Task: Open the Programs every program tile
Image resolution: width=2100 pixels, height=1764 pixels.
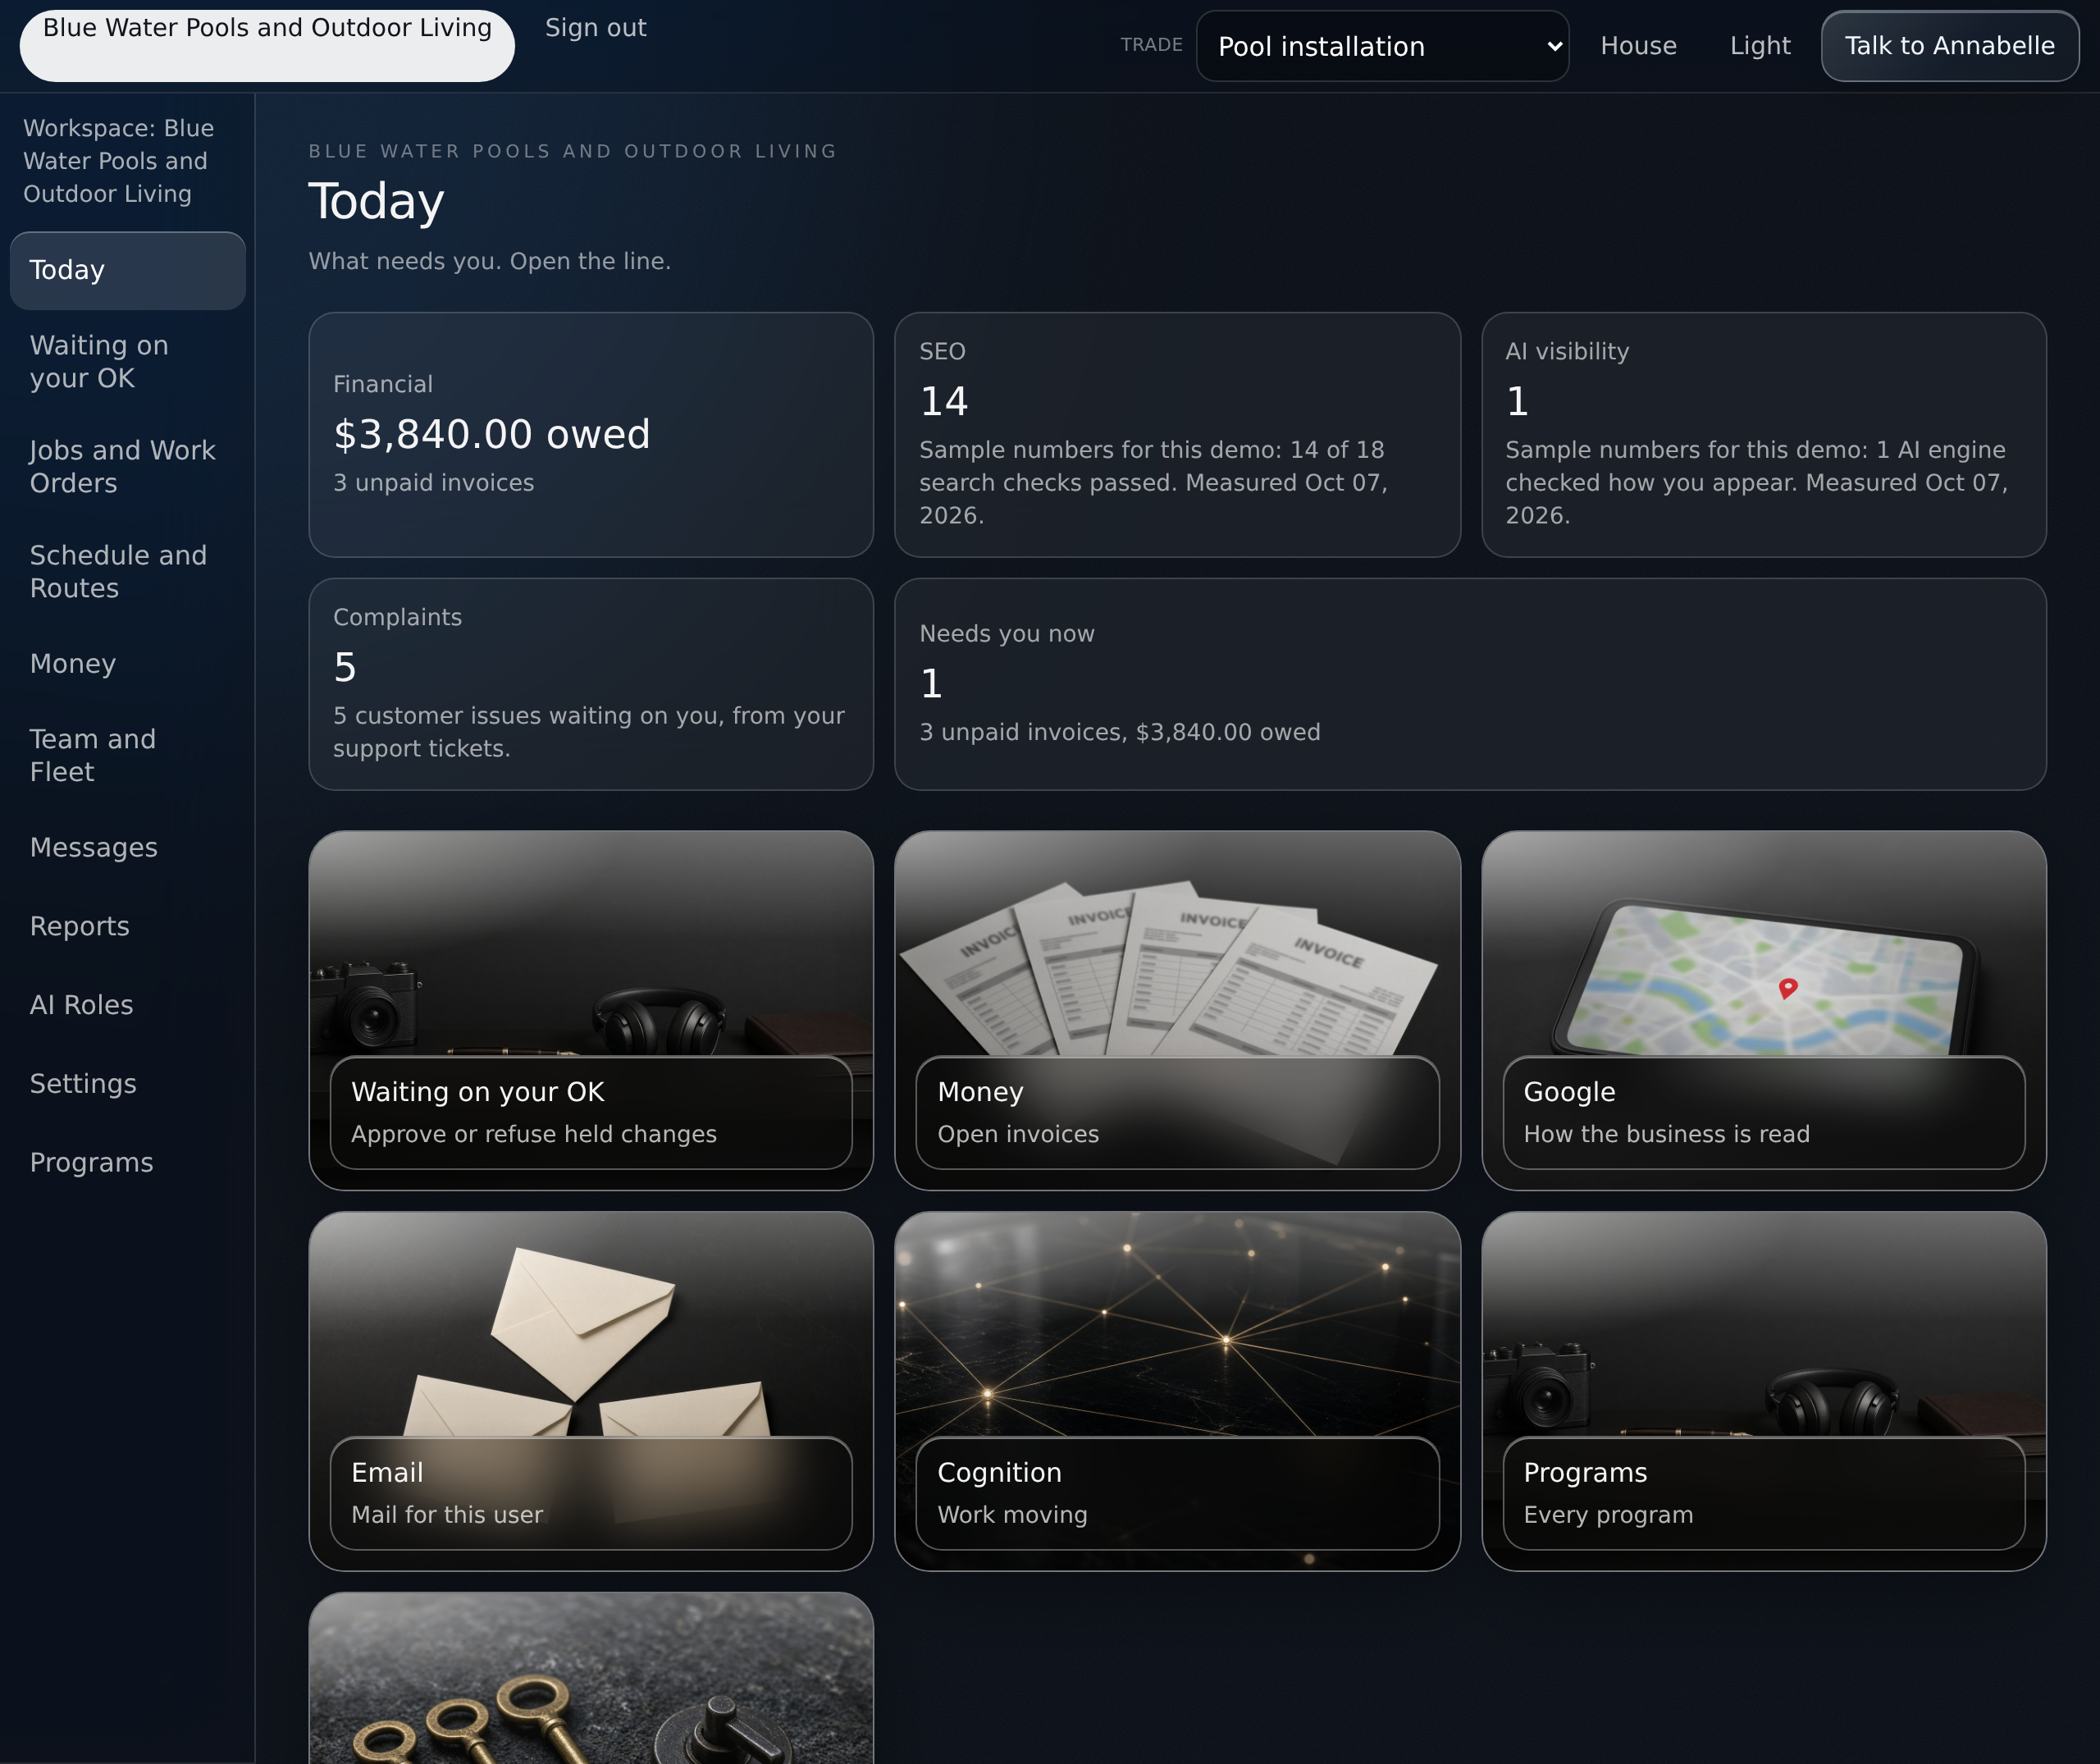Action: click(x=1764, y=1391)
